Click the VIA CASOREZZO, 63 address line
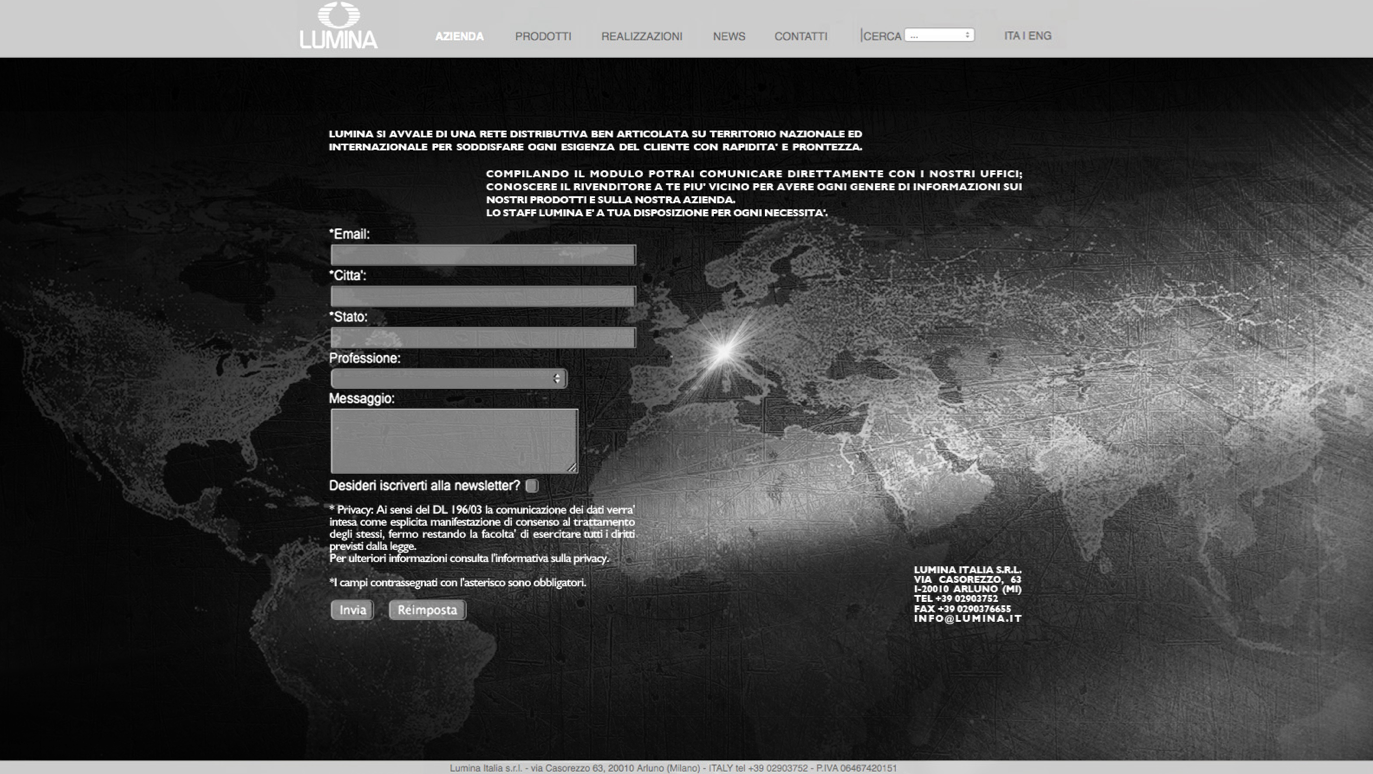This screenshot has height=774, width=1373. (x=968, y=579)
